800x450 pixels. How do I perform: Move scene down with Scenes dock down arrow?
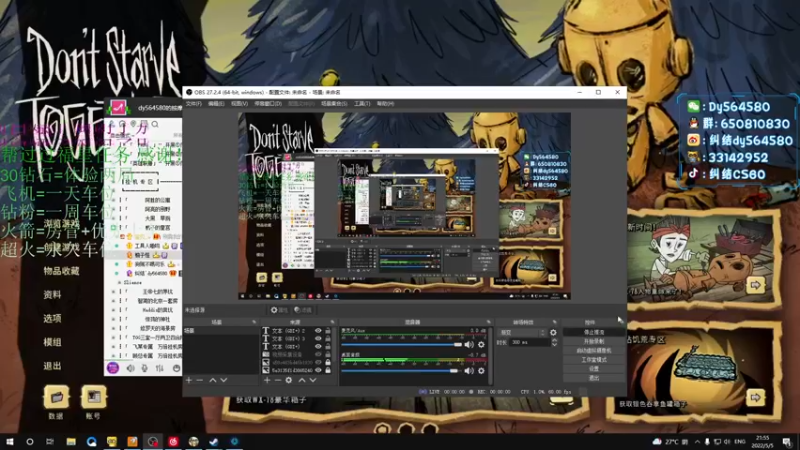click(x=223, y=380)
